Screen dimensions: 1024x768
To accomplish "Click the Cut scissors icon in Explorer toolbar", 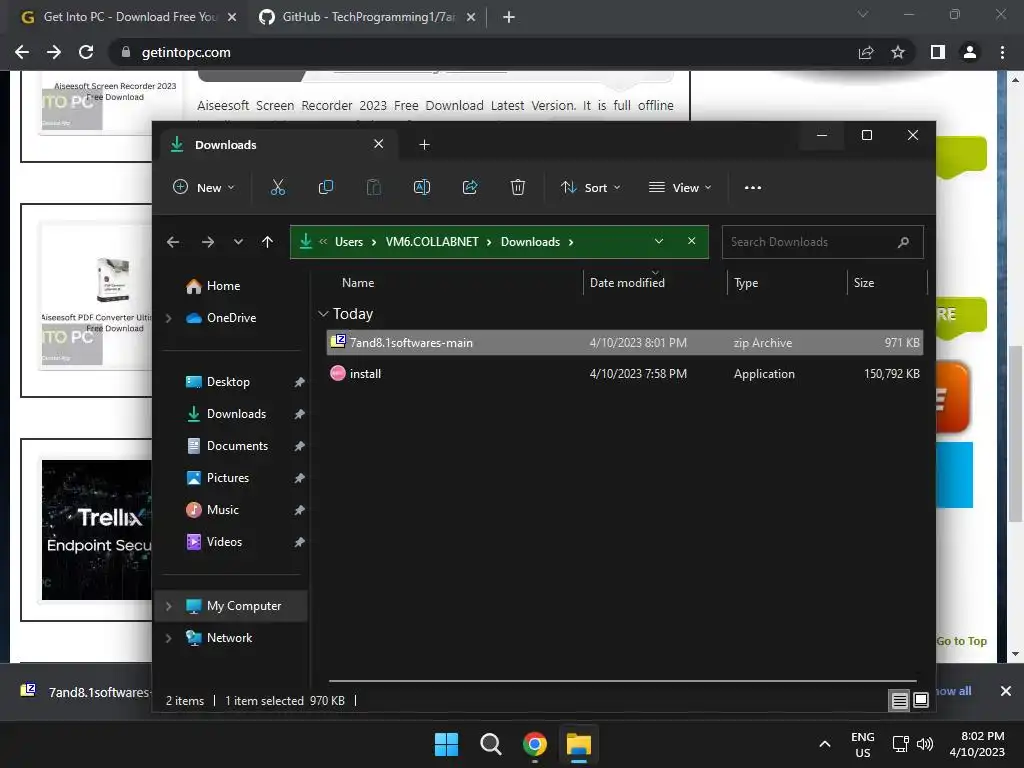I will pyautogui.click(x=278, y=187).
